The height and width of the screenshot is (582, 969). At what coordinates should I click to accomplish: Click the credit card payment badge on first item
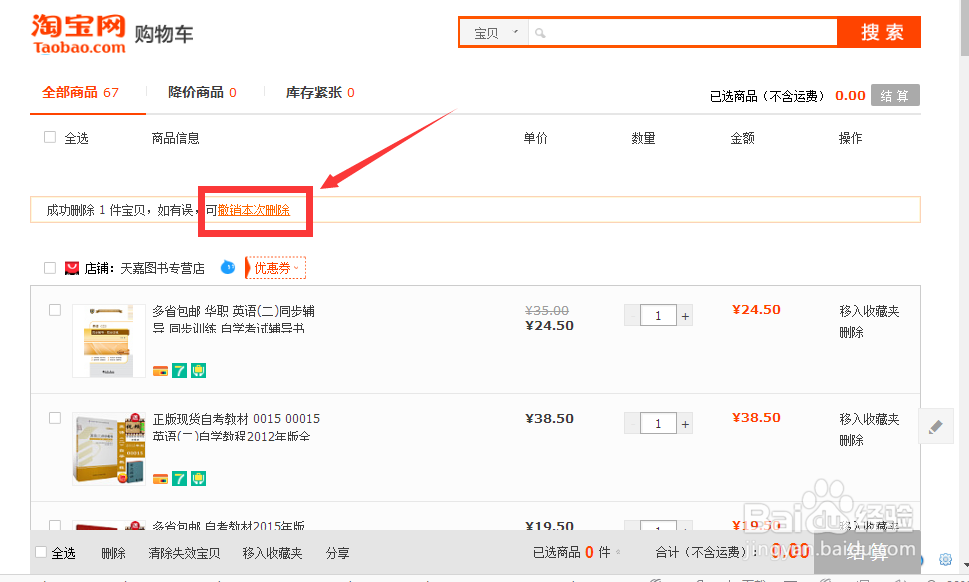pos(161,370)
